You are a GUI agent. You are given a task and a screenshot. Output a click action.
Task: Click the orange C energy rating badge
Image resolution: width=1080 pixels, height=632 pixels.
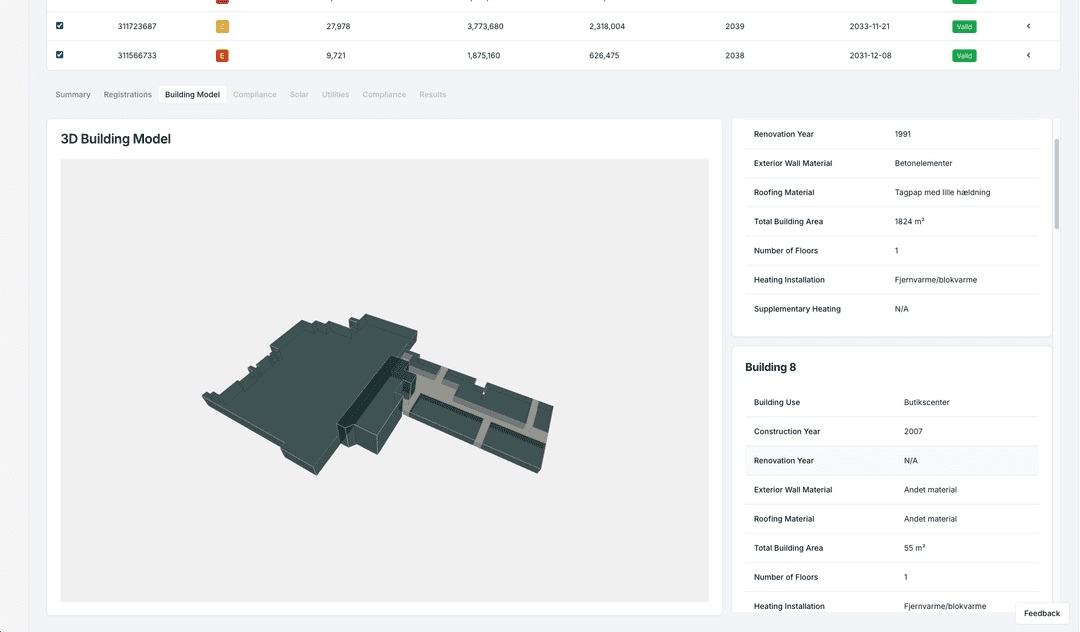pos(221,26)
